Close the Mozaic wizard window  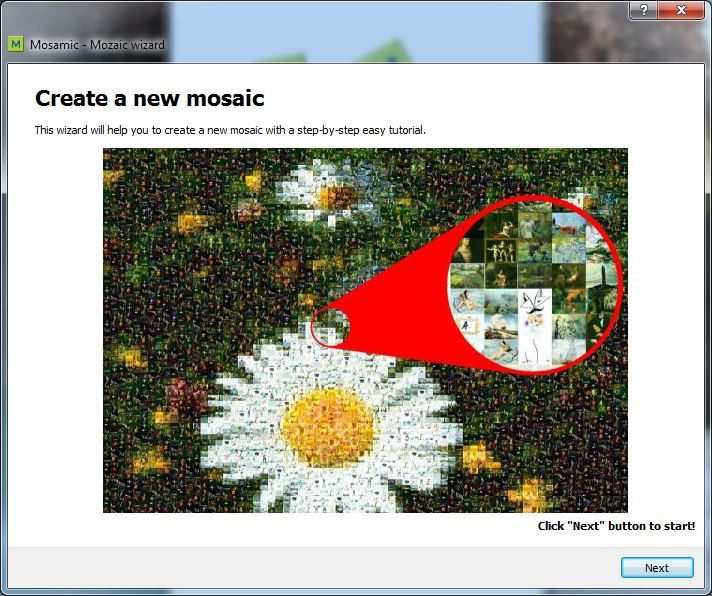tap(681, 10)
